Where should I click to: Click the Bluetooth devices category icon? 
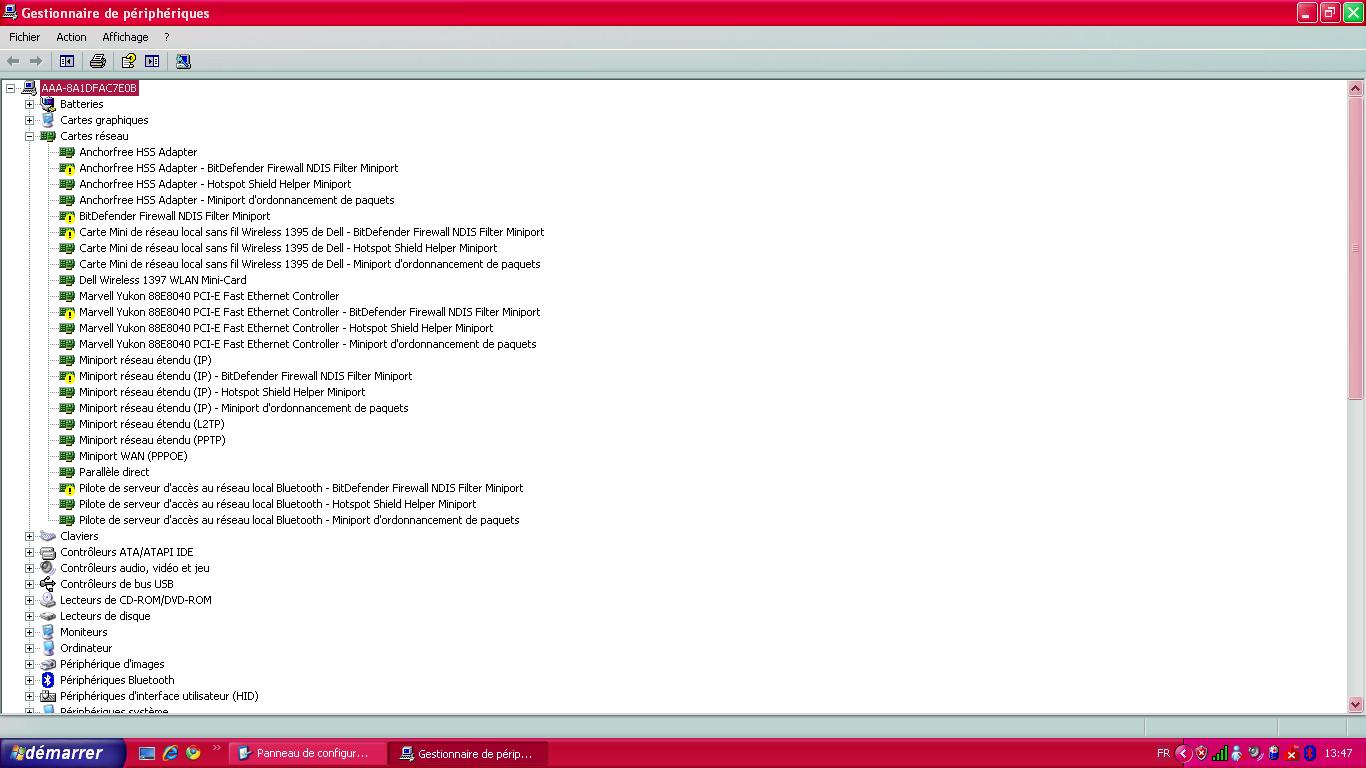click(x=47, y=680)
